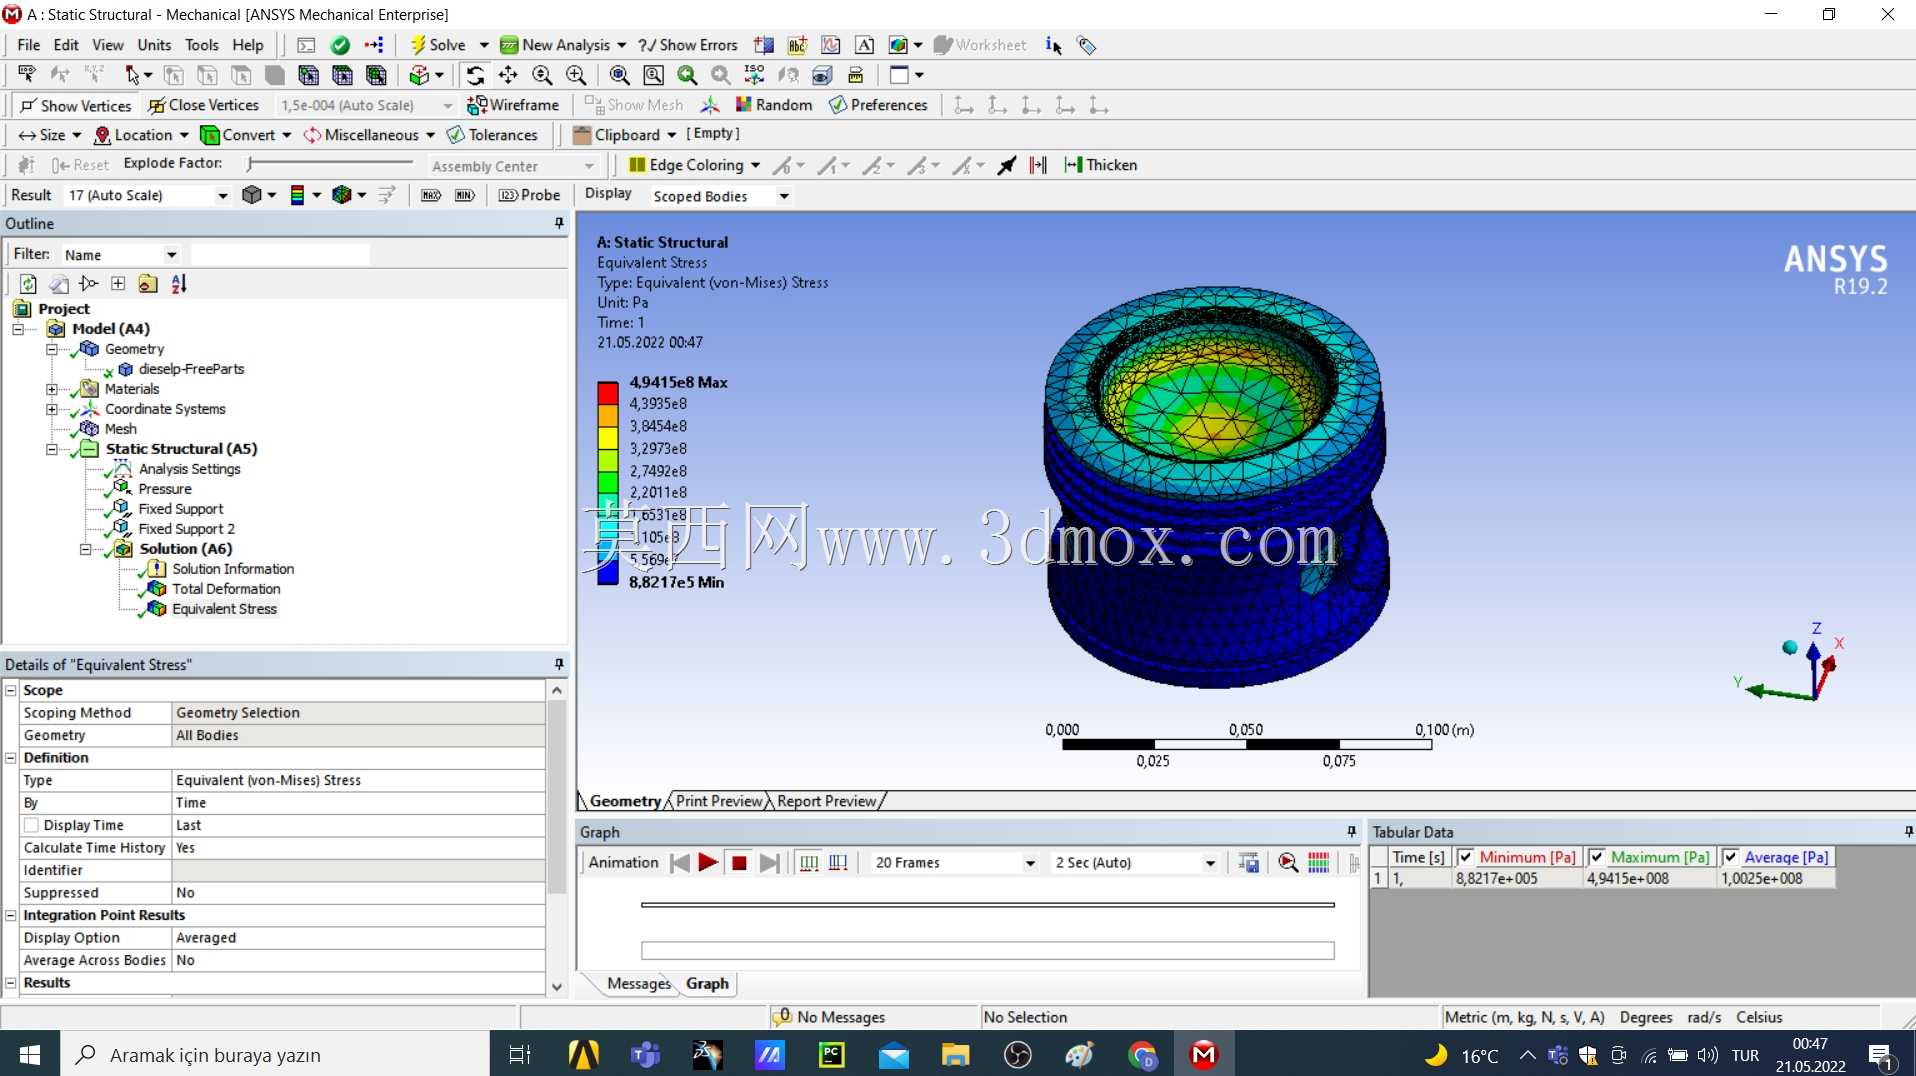
Task: Click the Windows Start button
Action: (x=30, y=1054)
